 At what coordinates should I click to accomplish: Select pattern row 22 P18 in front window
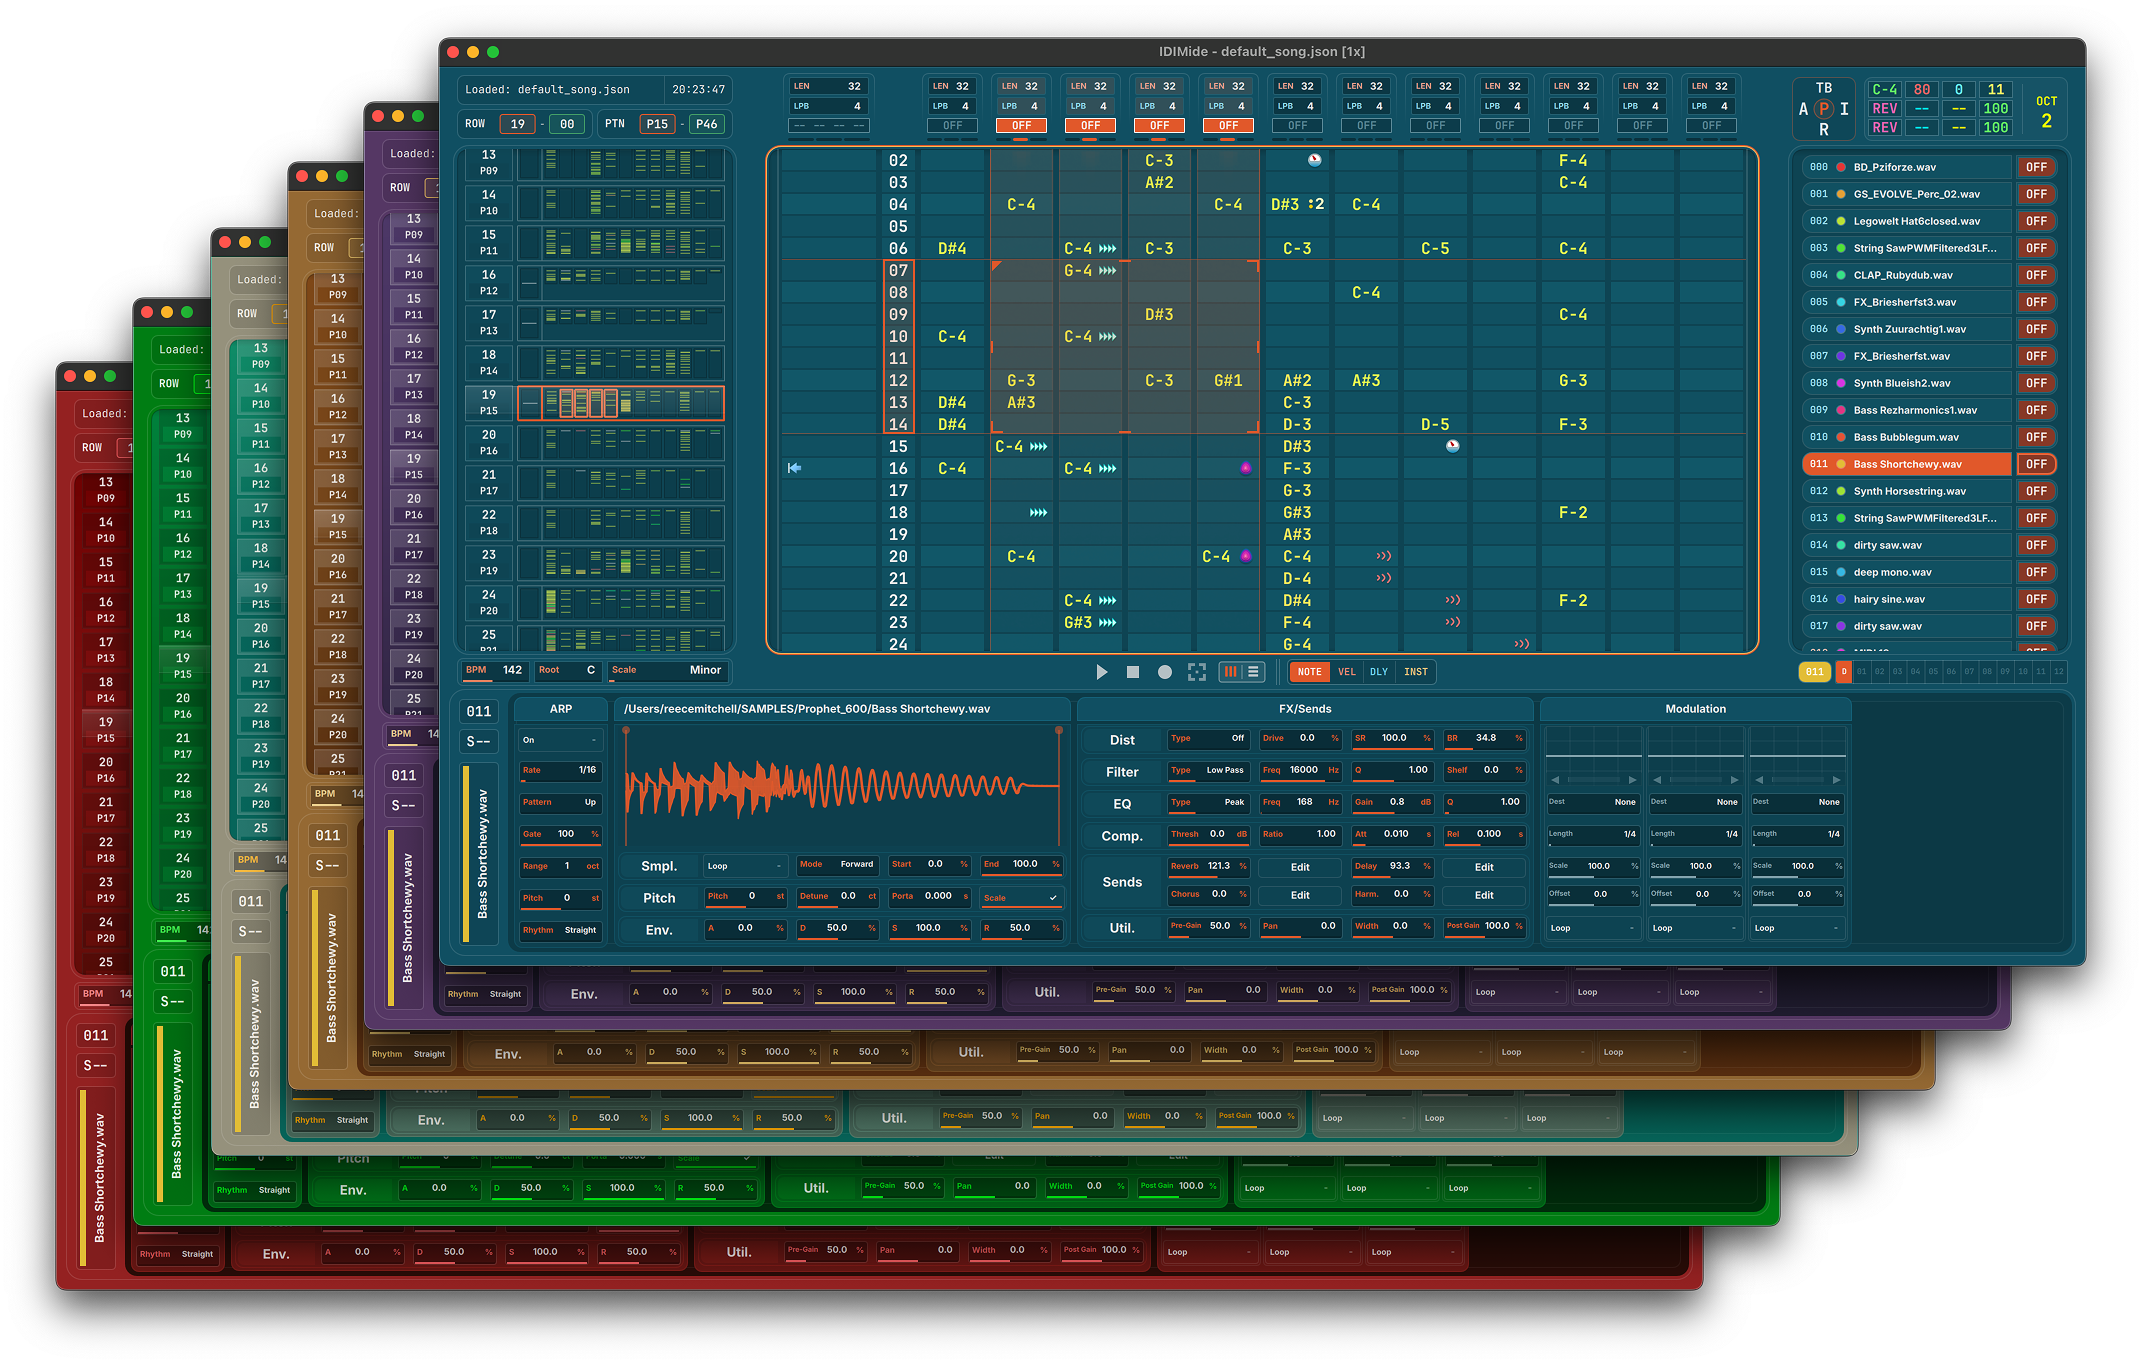595,523
